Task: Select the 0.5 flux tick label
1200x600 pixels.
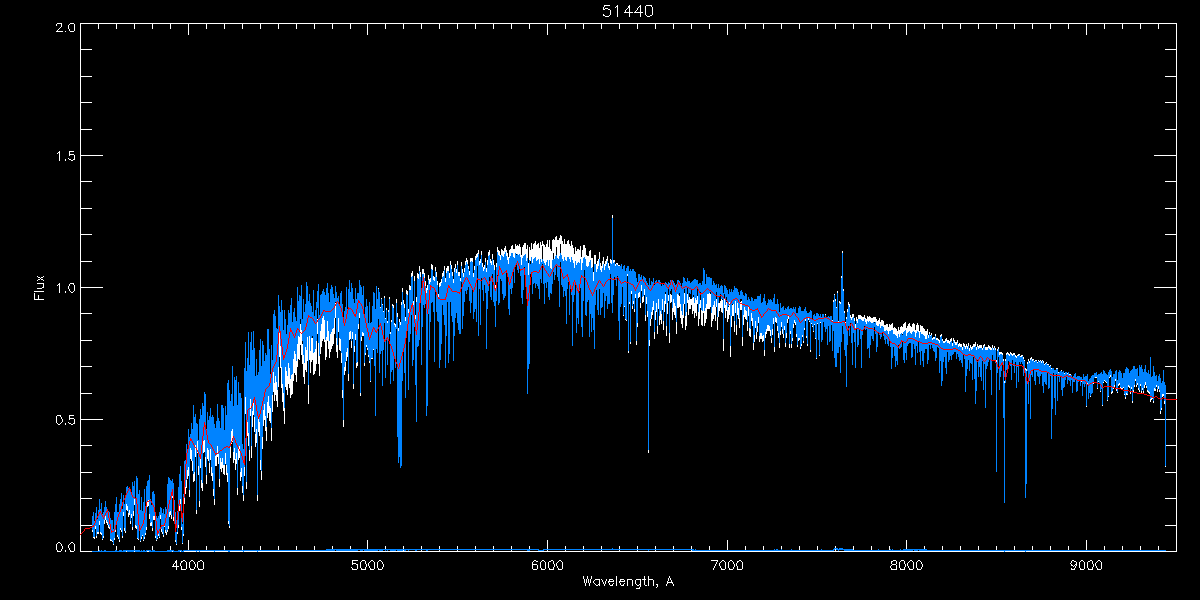Action: (x=65, y=419)
